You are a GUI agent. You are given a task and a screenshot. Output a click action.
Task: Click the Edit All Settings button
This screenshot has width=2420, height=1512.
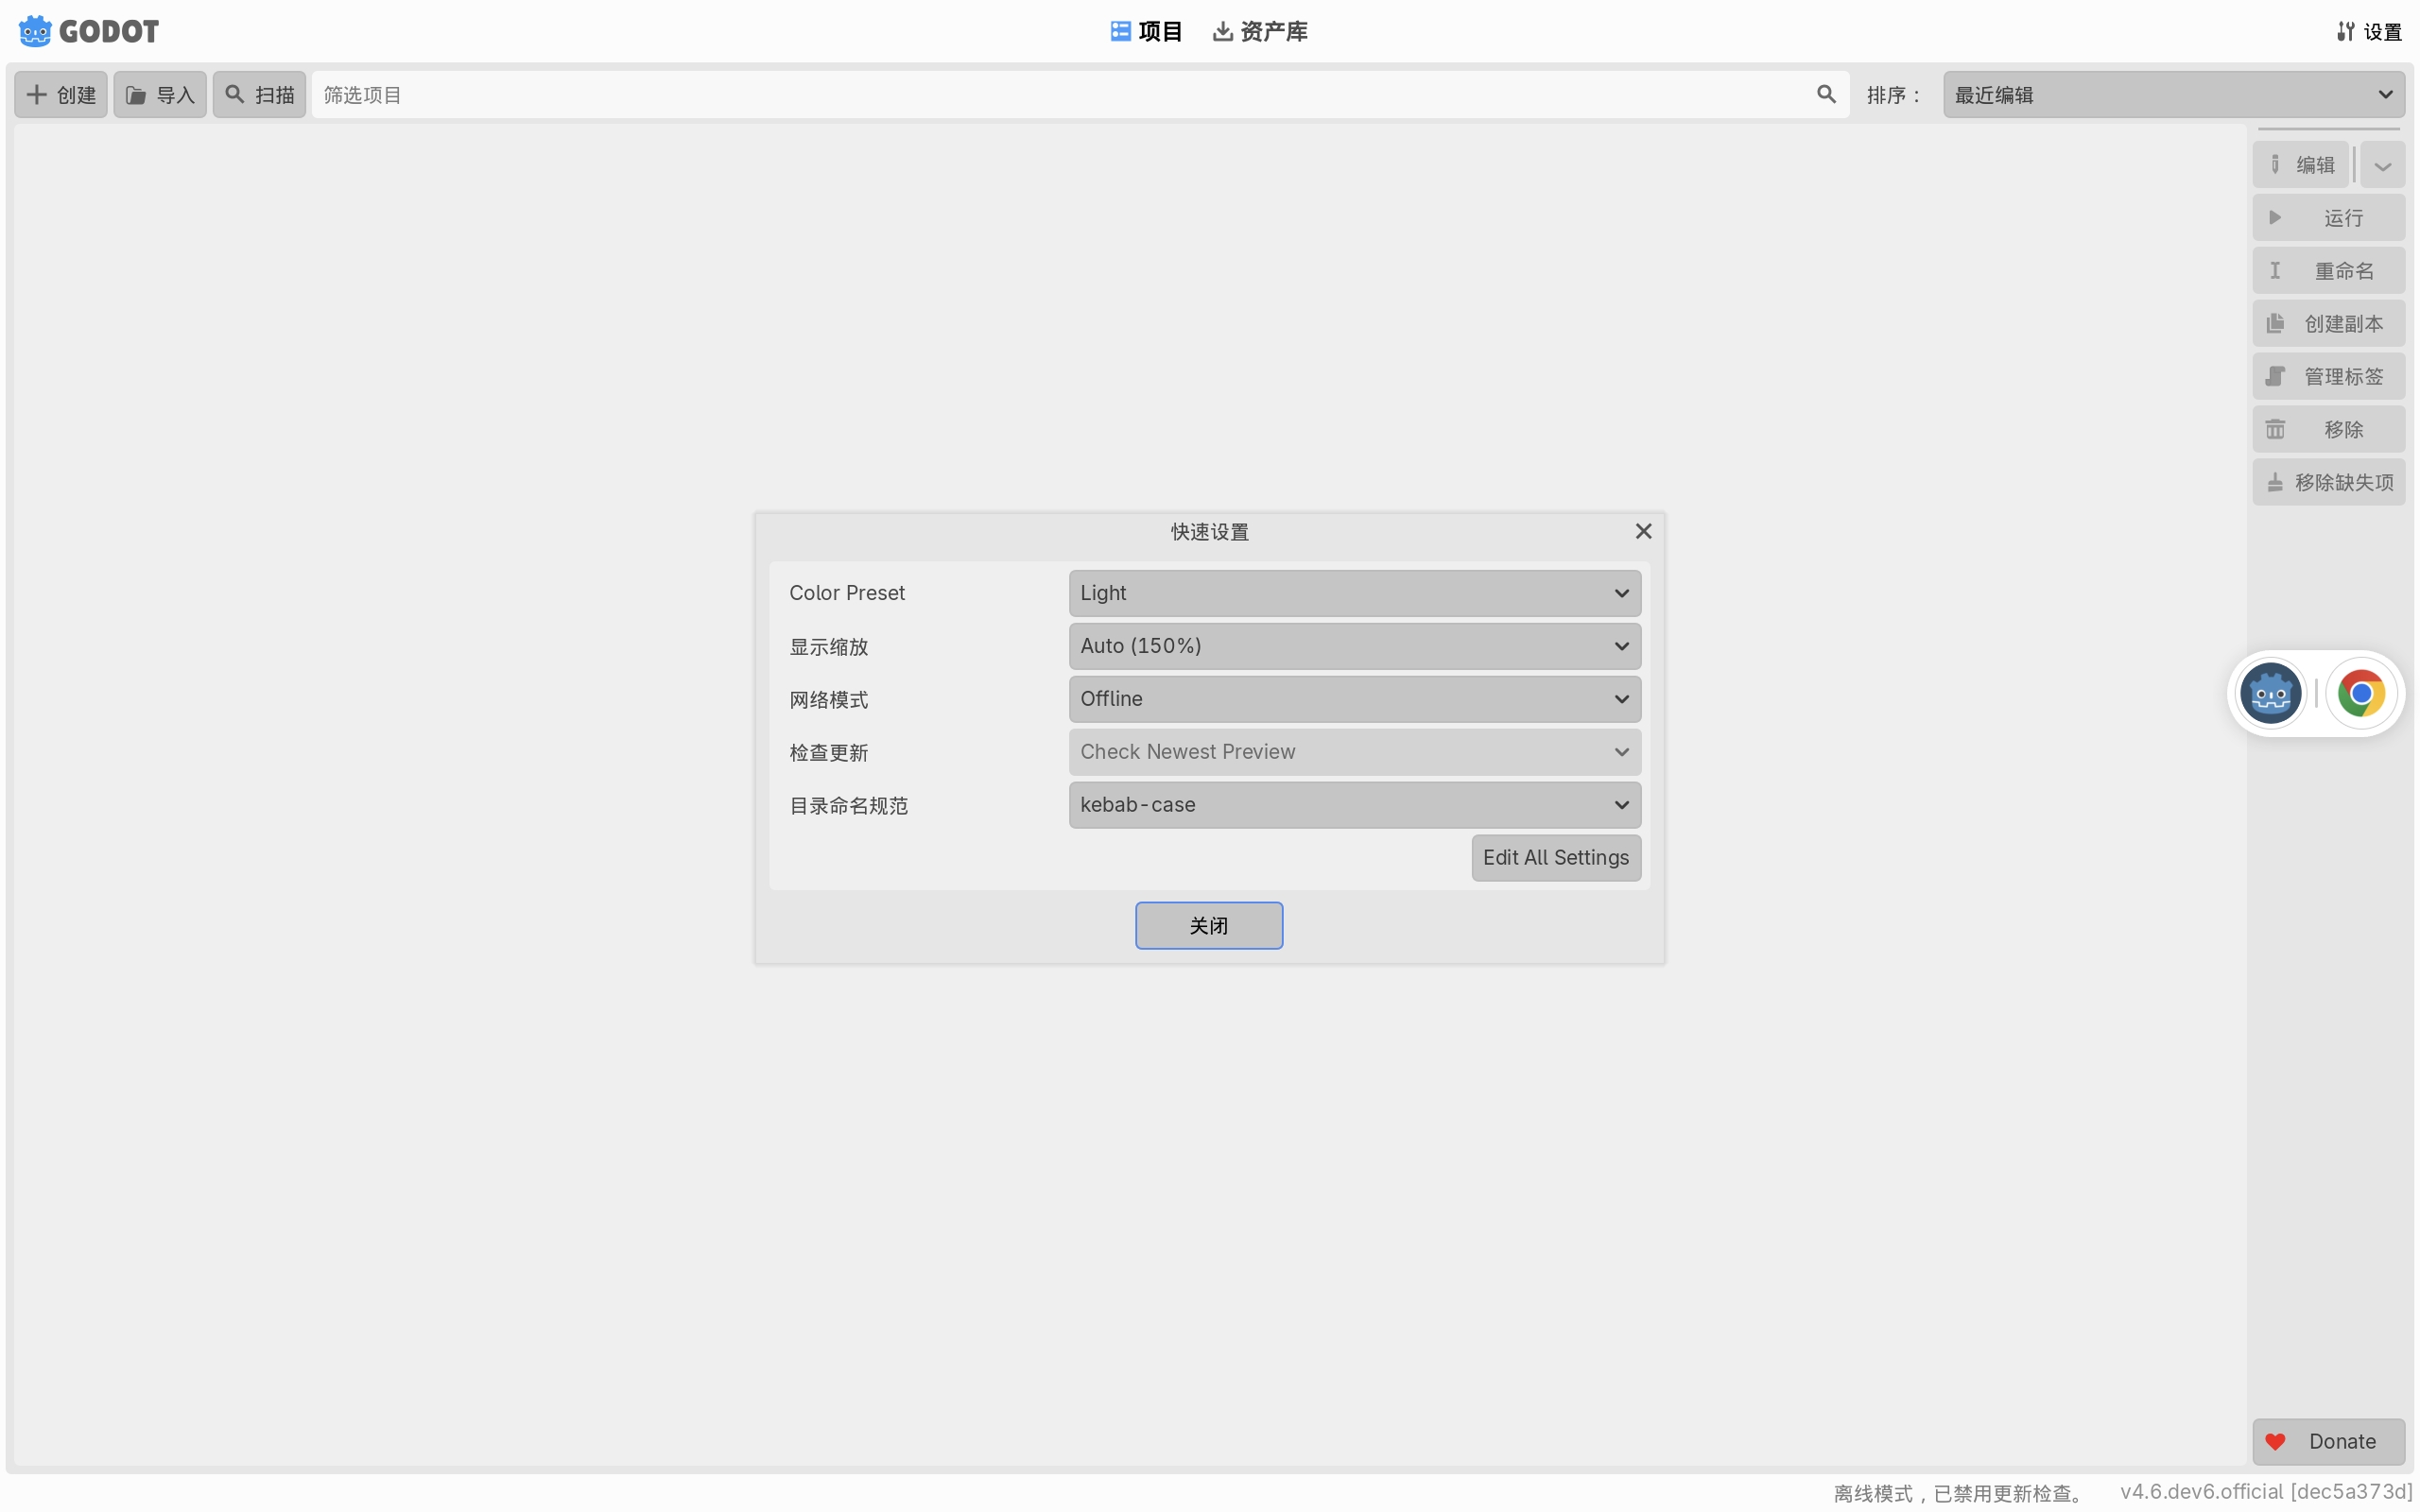tap(1555, 858)
